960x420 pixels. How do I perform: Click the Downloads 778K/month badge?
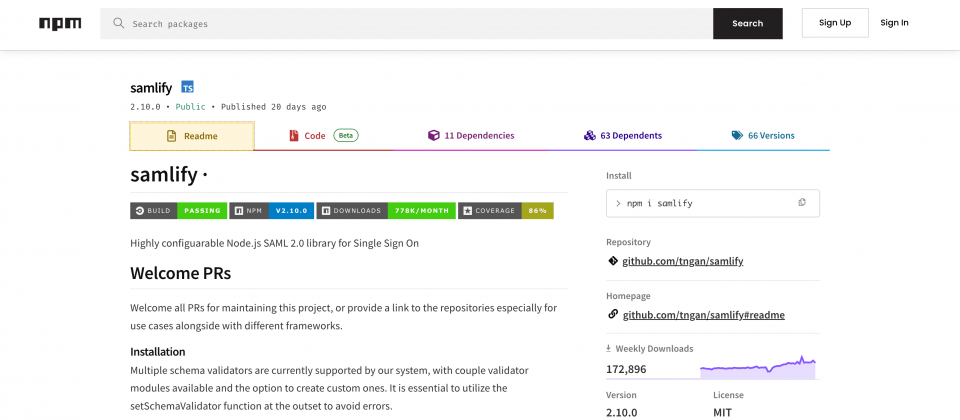(x=386, y=211)
